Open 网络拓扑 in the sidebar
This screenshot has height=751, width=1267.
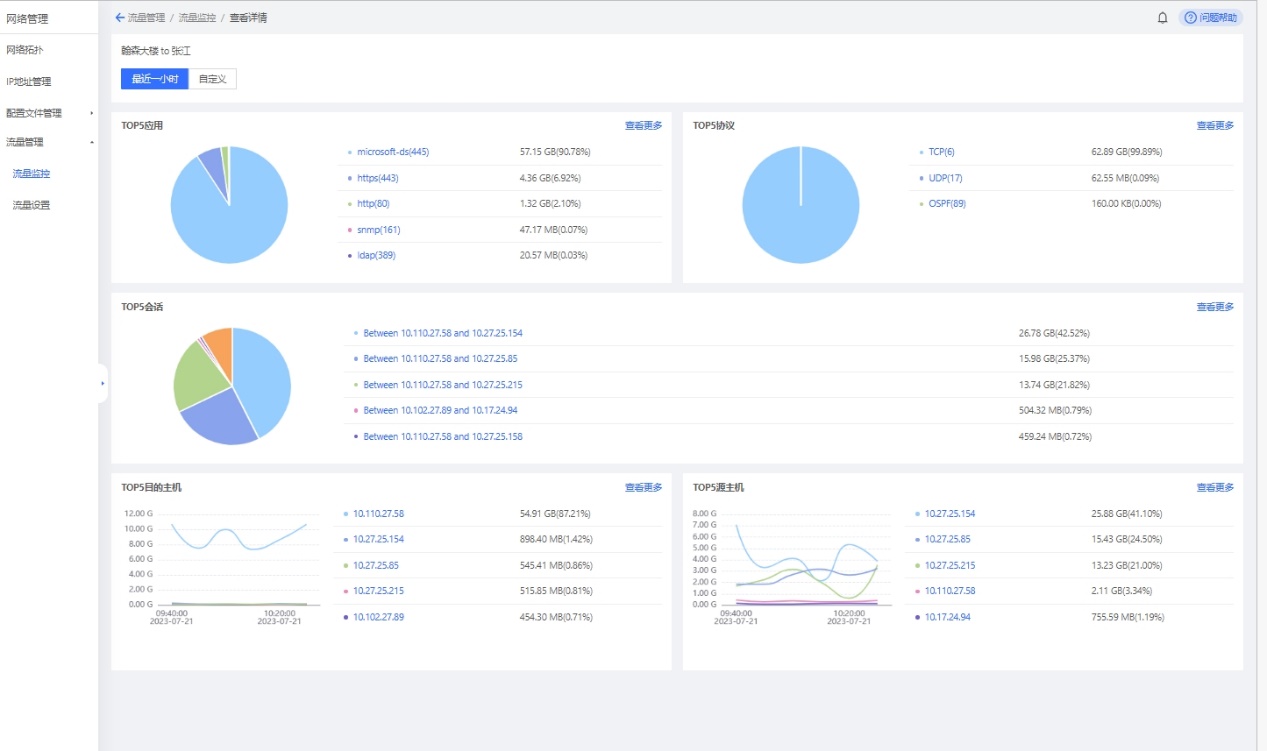25,49
